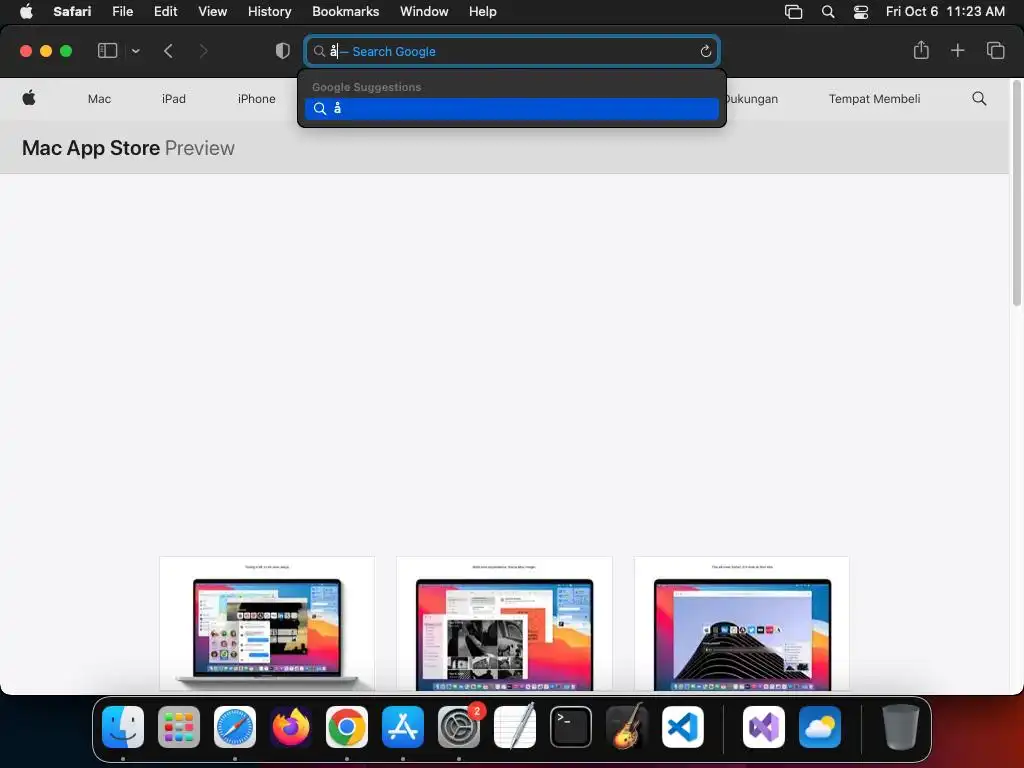Open Stage Manager windows icon in menu bar

coord(793,12)
